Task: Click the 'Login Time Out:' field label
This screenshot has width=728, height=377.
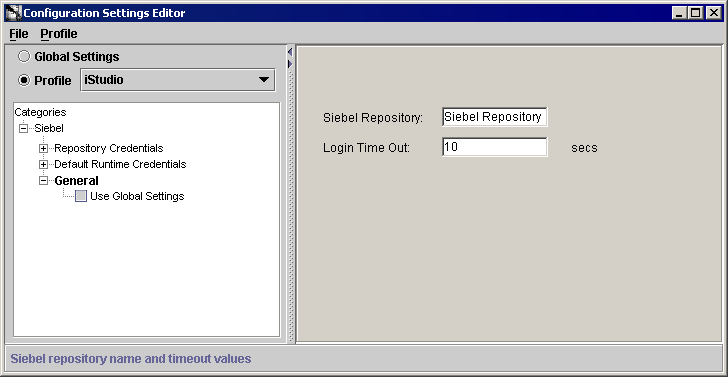Action: click(366, 148)
